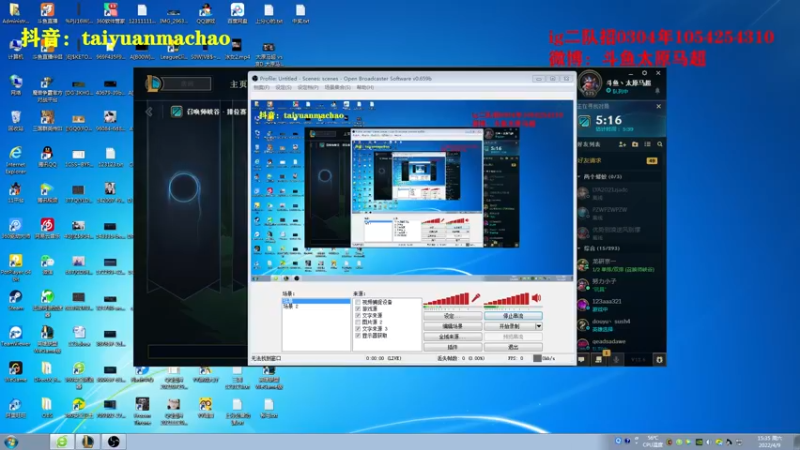Mute the desktop speaker icon in OBS
The width and height of the screenshot is (800, 450).
[536, 297]
